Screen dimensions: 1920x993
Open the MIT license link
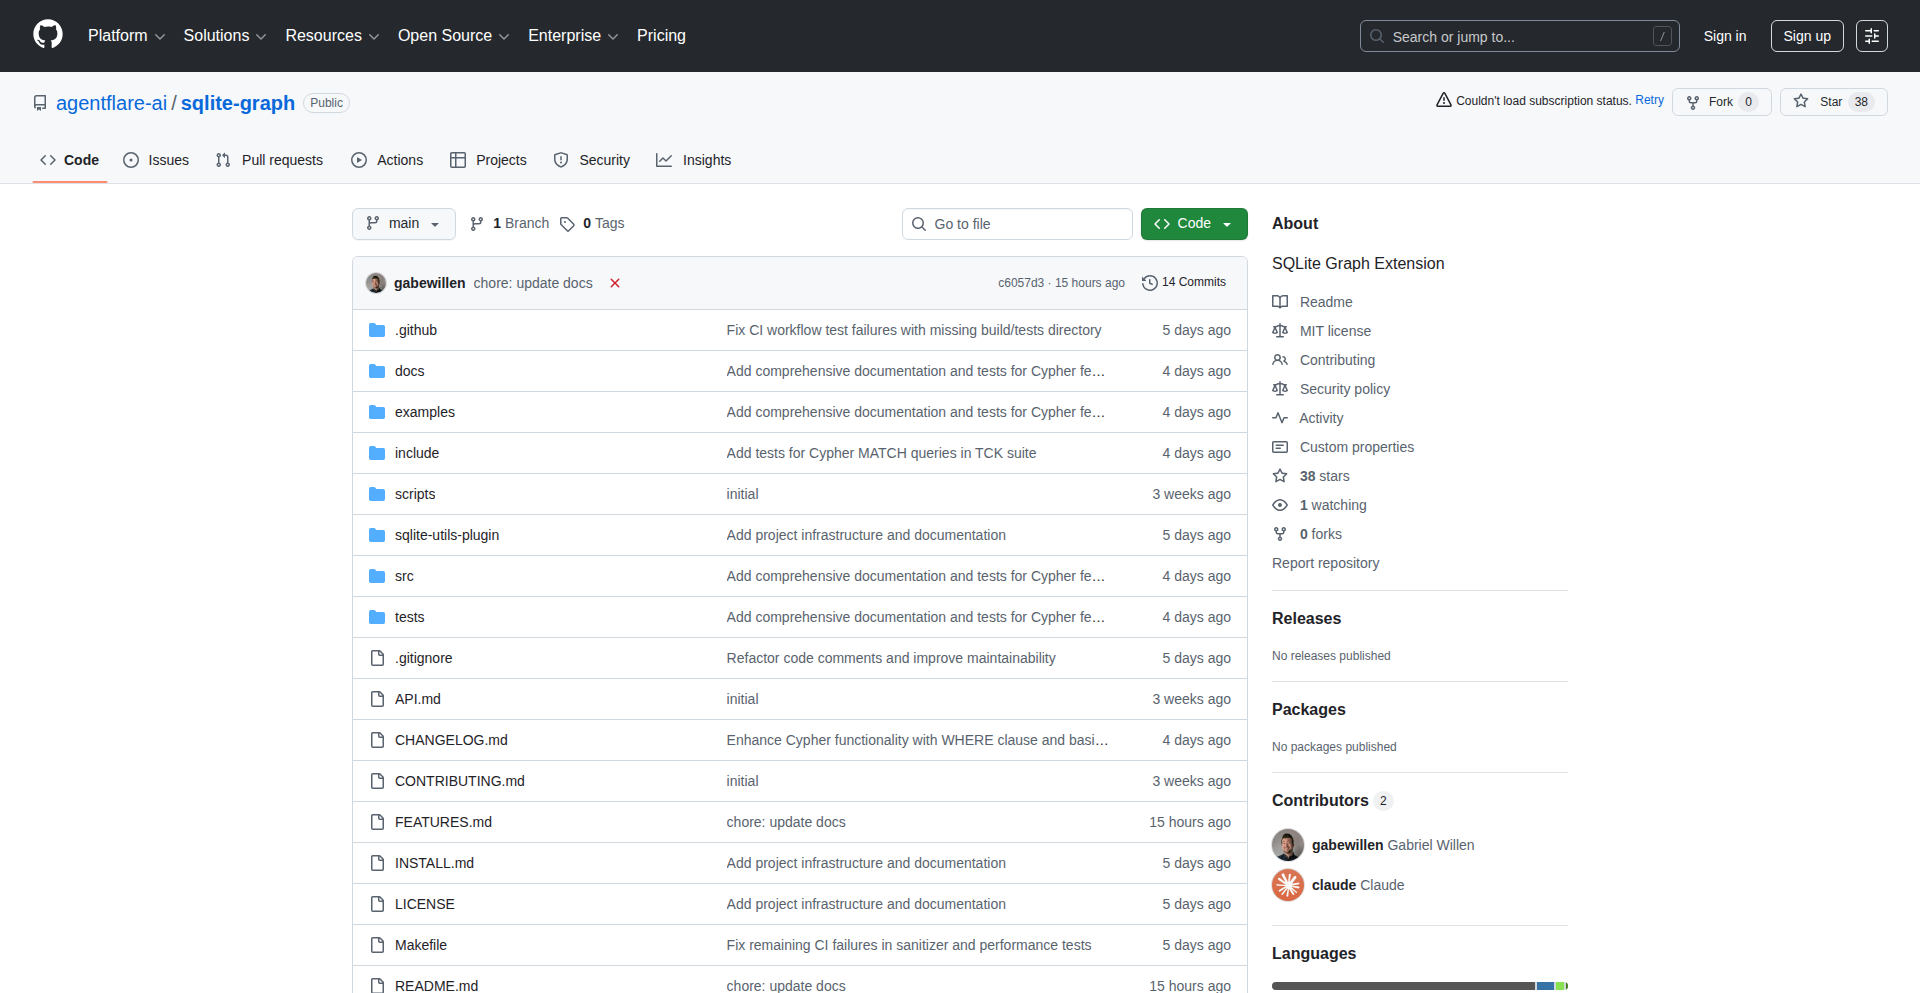tap(1335, 331)
